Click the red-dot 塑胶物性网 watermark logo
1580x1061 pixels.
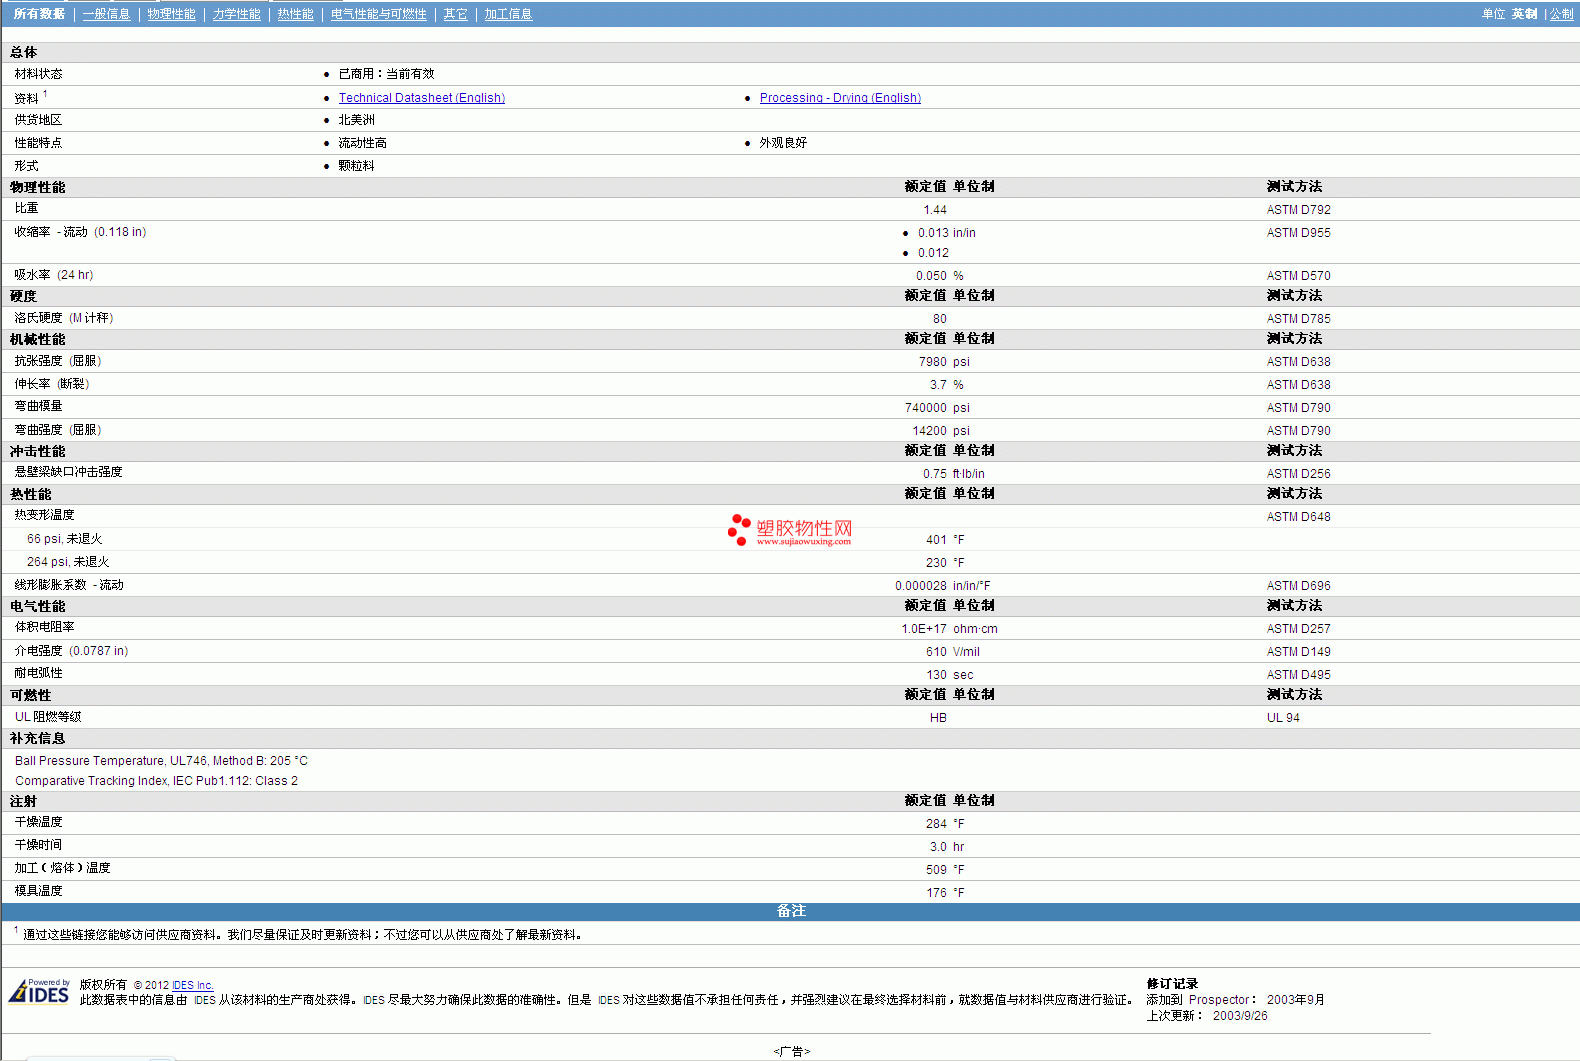790,530
